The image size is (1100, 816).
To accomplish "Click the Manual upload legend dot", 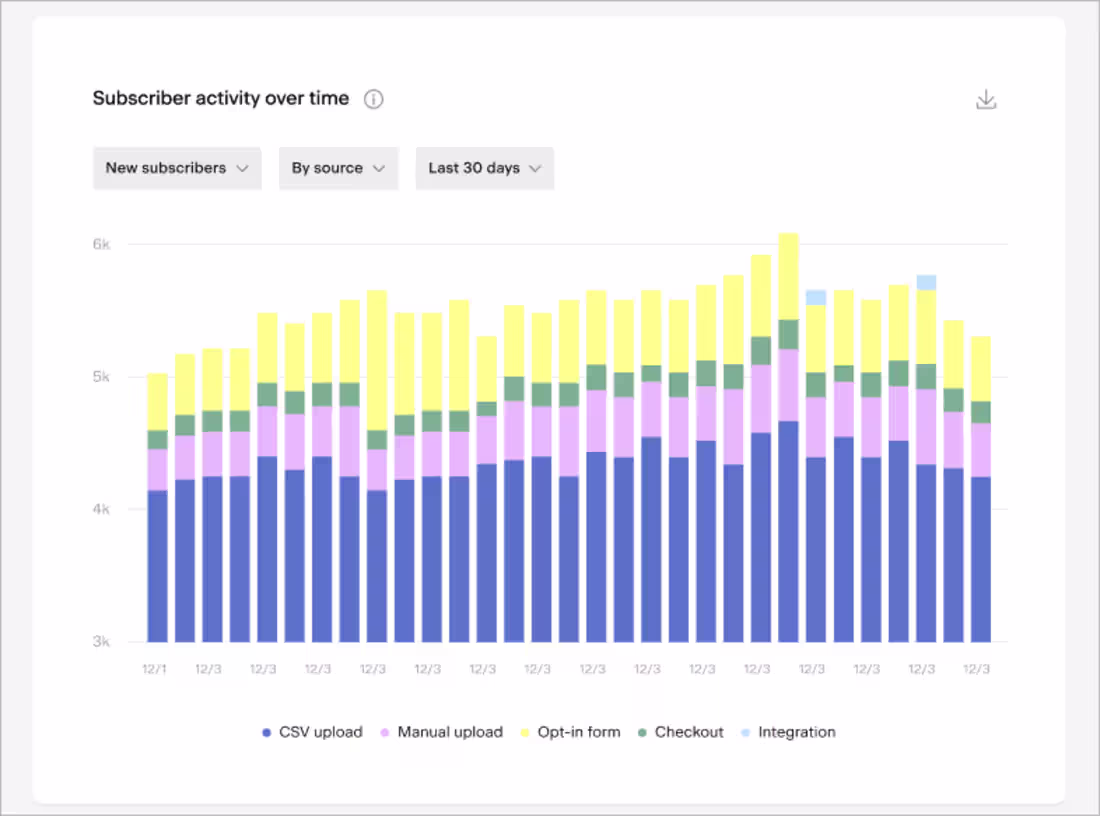I will tap(385, 732).
